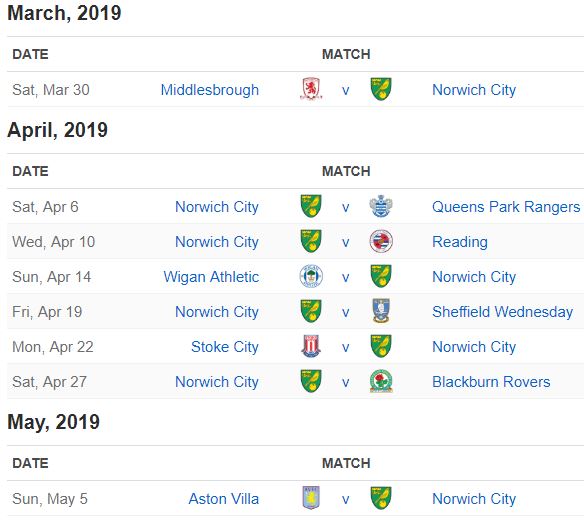Open the Sheffield Wednesday link
584x520 pixels.
(502, 312)
